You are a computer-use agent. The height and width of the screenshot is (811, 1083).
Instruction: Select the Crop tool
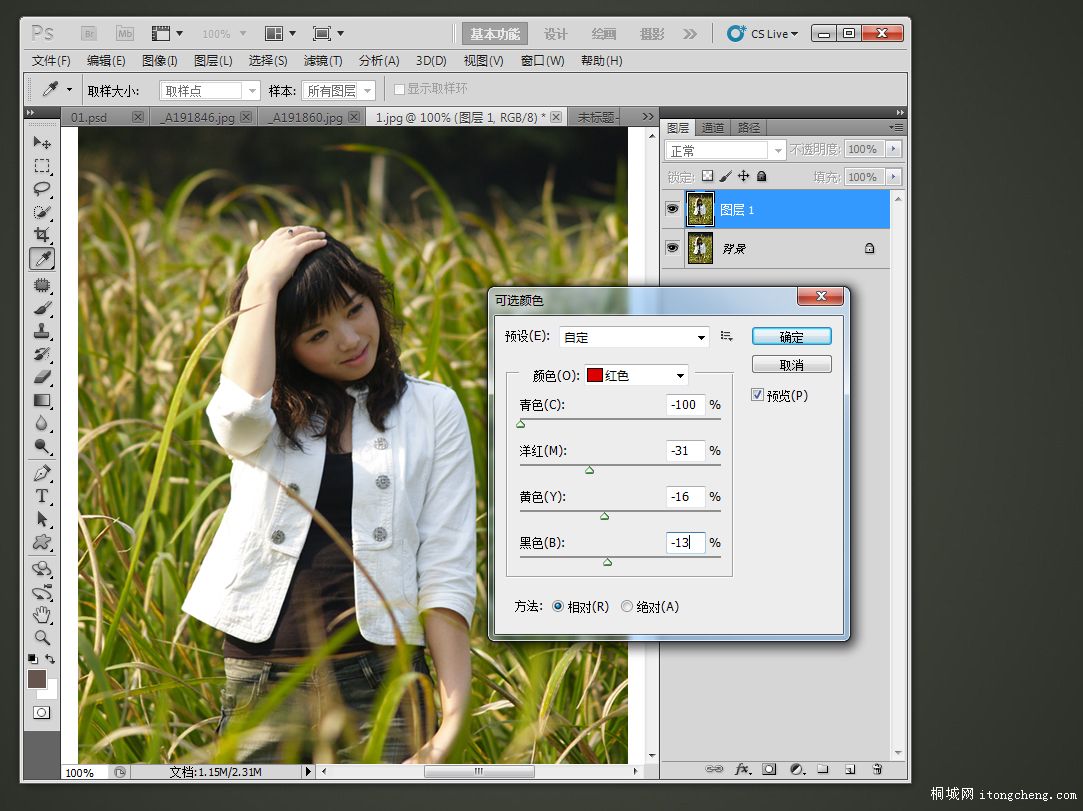[x=42, y=235]
